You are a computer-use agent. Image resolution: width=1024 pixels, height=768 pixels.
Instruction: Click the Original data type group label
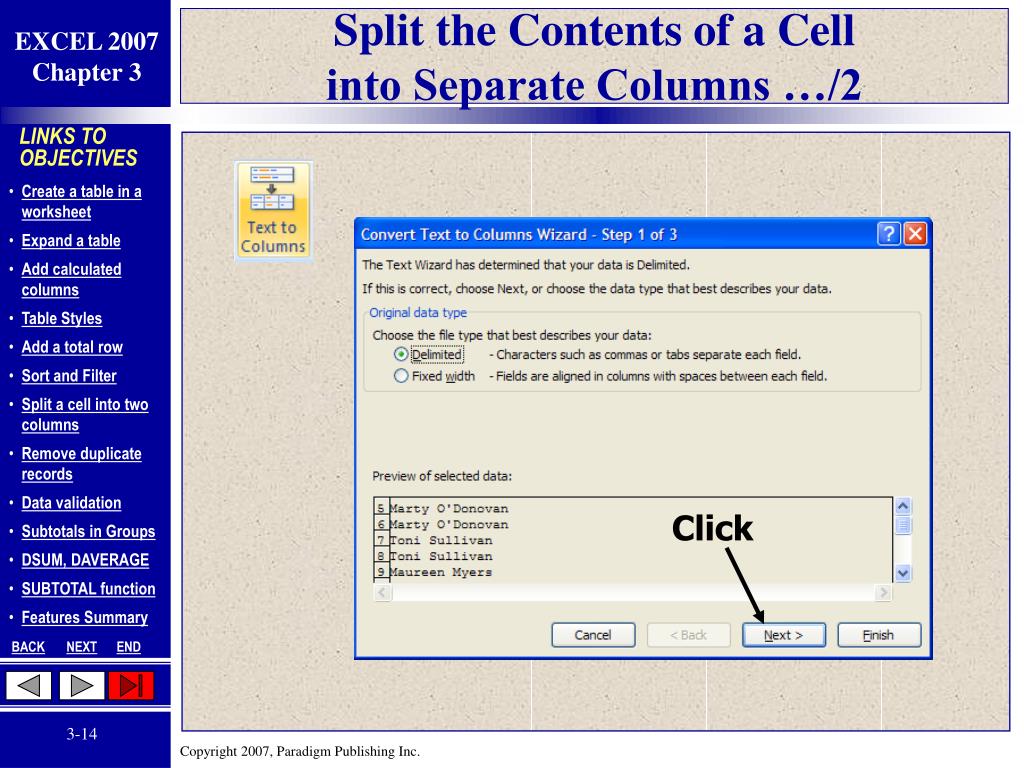pyautogui.click(x=418, y=313)
